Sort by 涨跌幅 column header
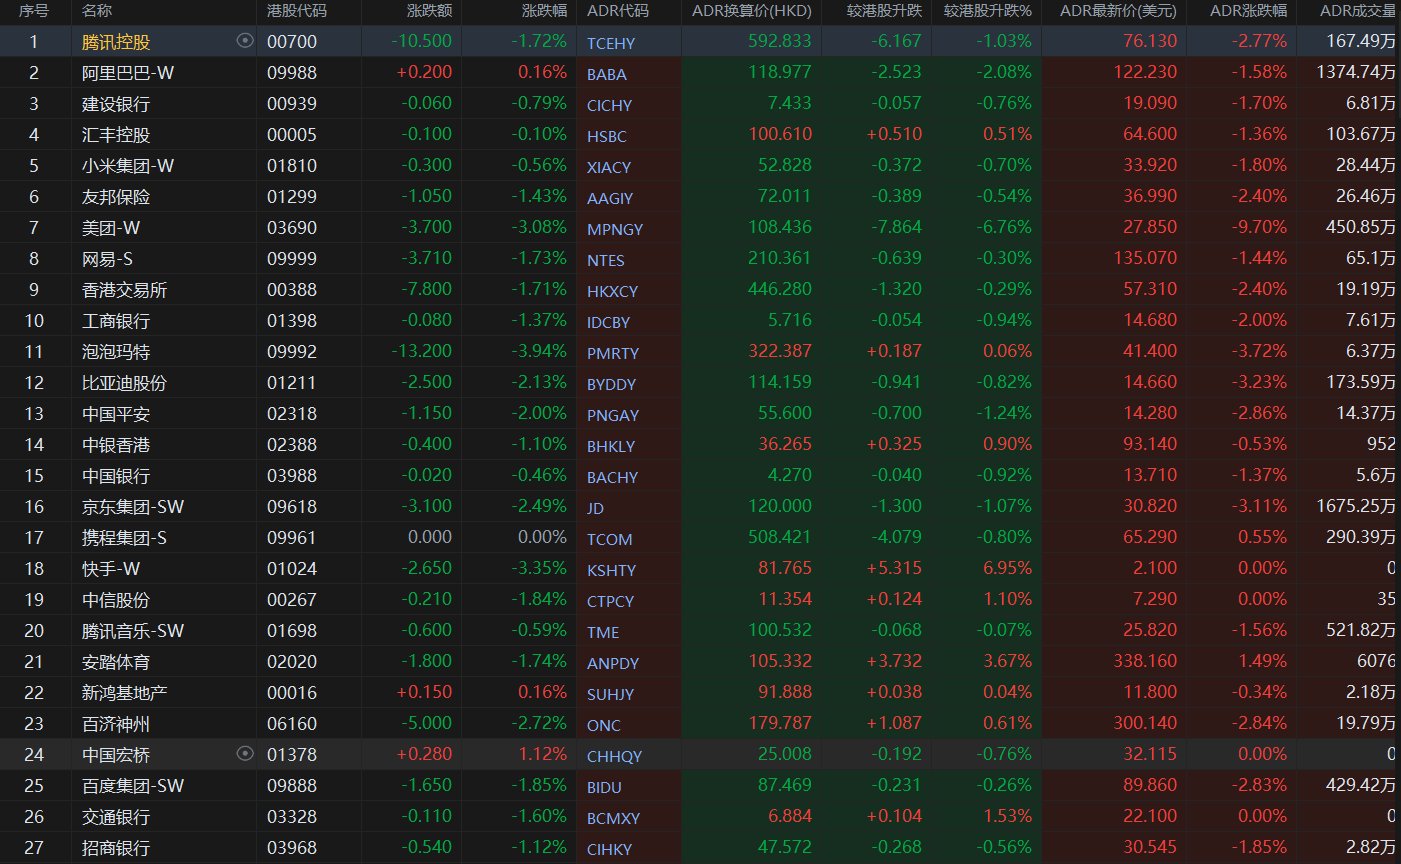 (x=544, y=11)
